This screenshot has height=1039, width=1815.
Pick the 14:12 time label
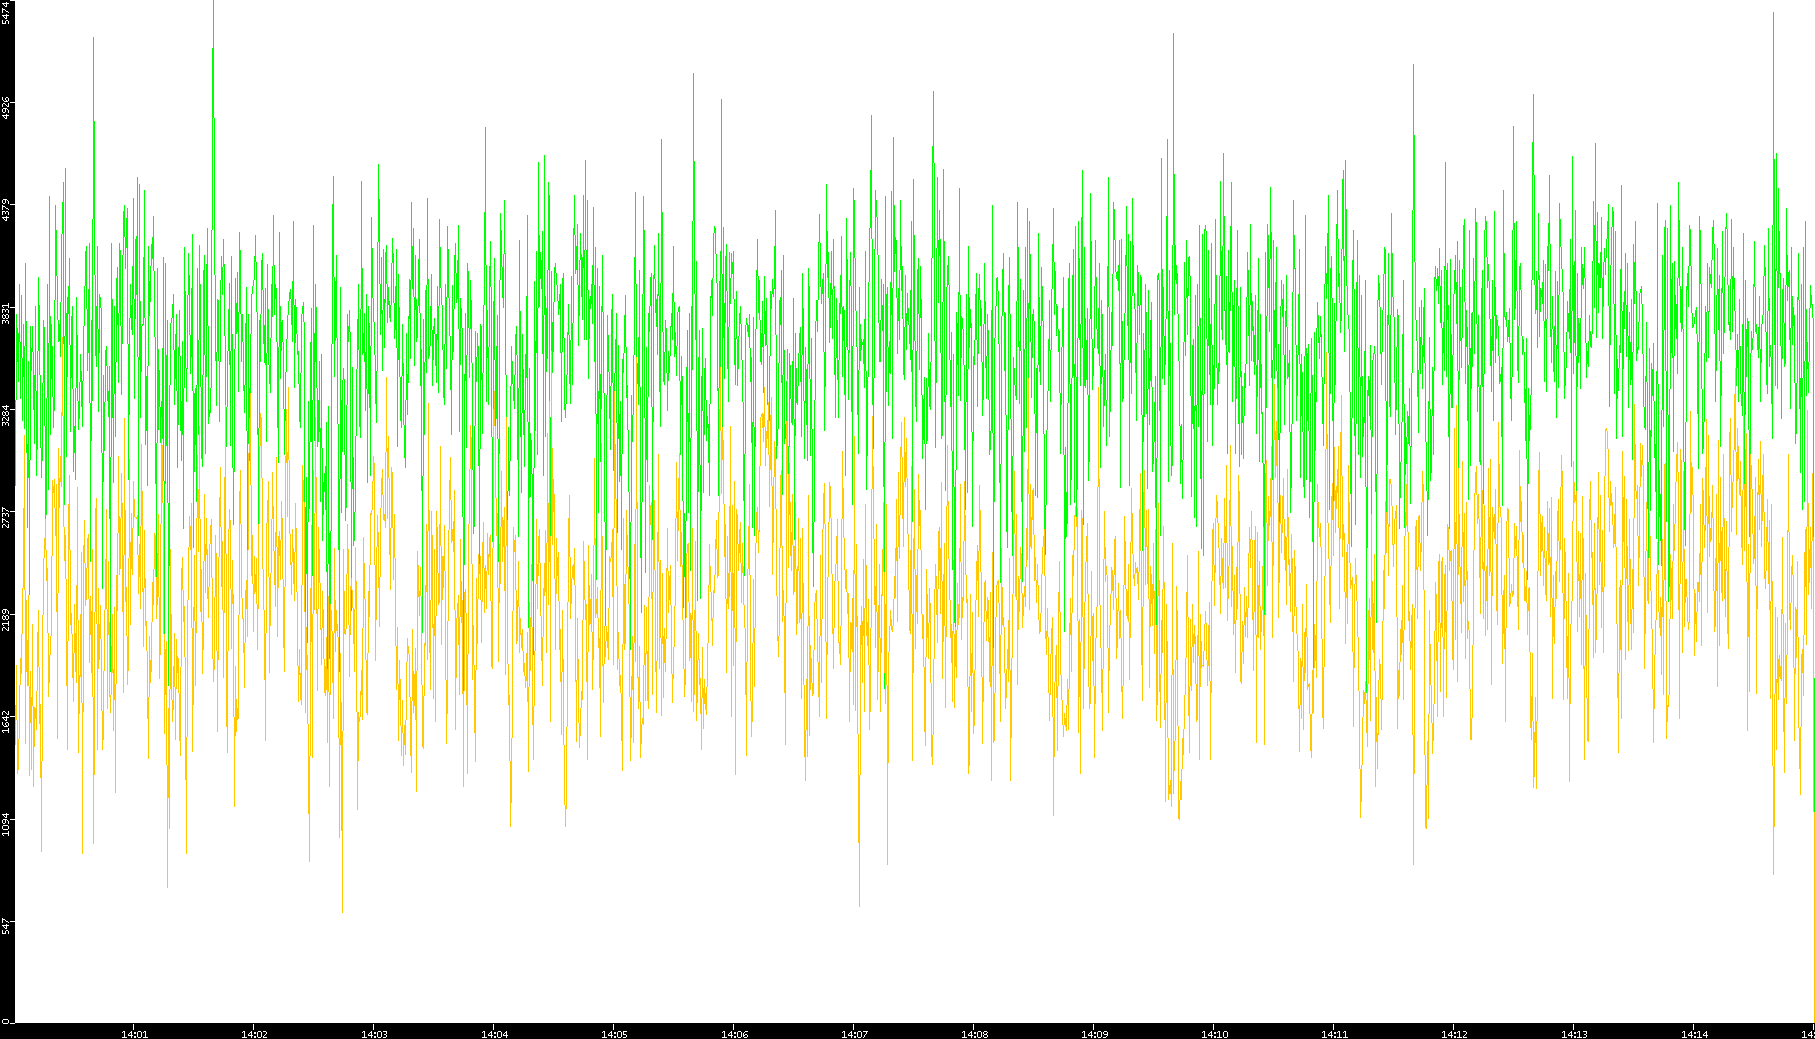pyautogui.click(x=1454, y=1034)
